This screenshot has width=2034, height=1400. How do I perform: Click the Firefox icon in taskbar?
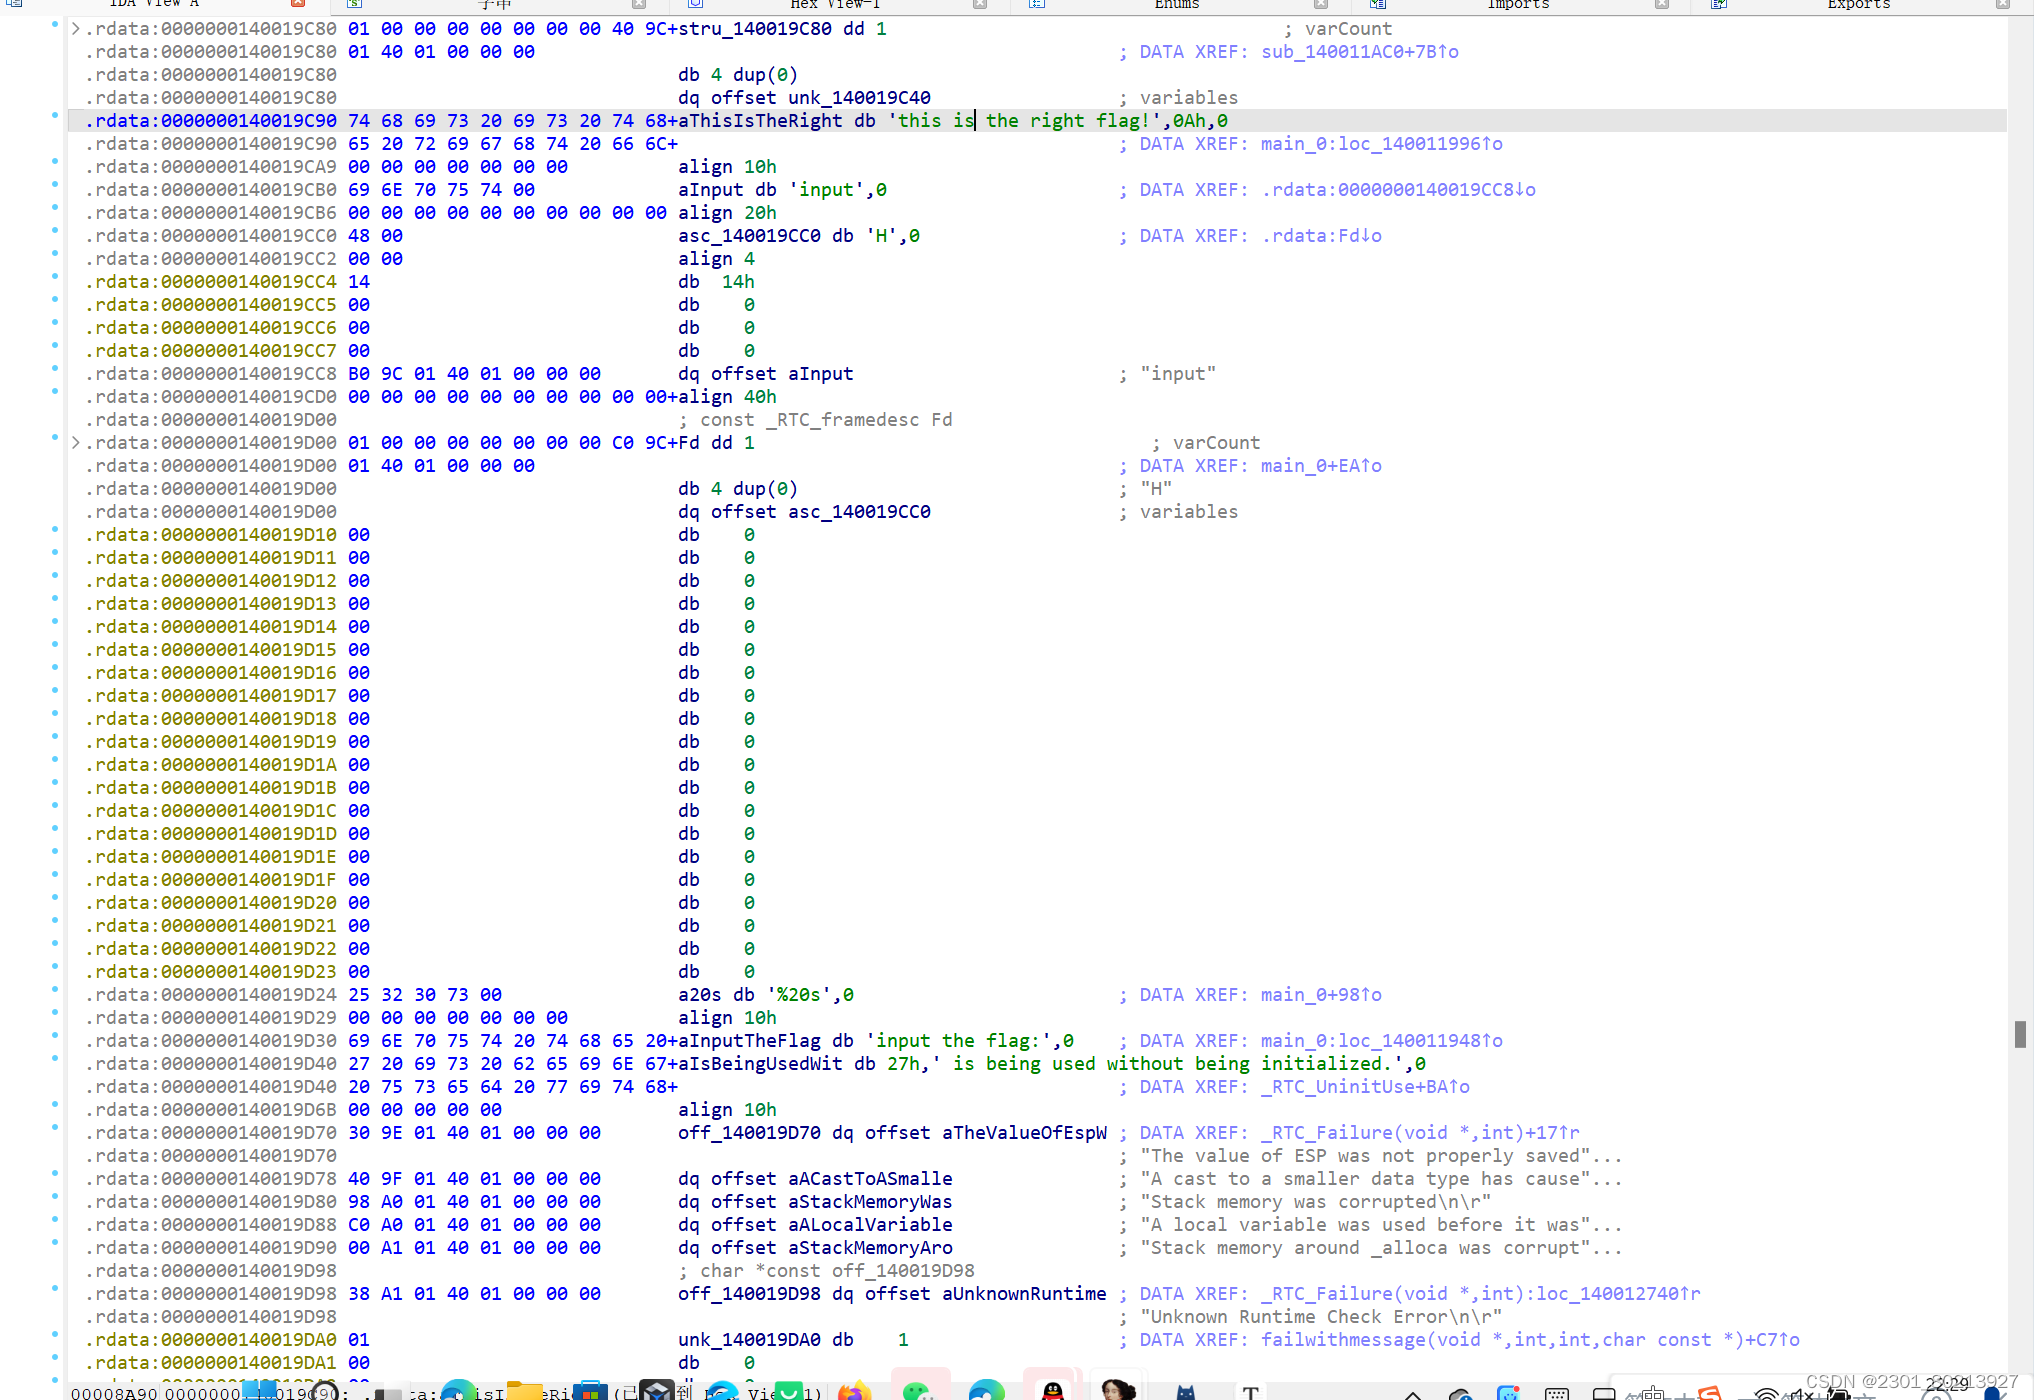coord(853,1391)
